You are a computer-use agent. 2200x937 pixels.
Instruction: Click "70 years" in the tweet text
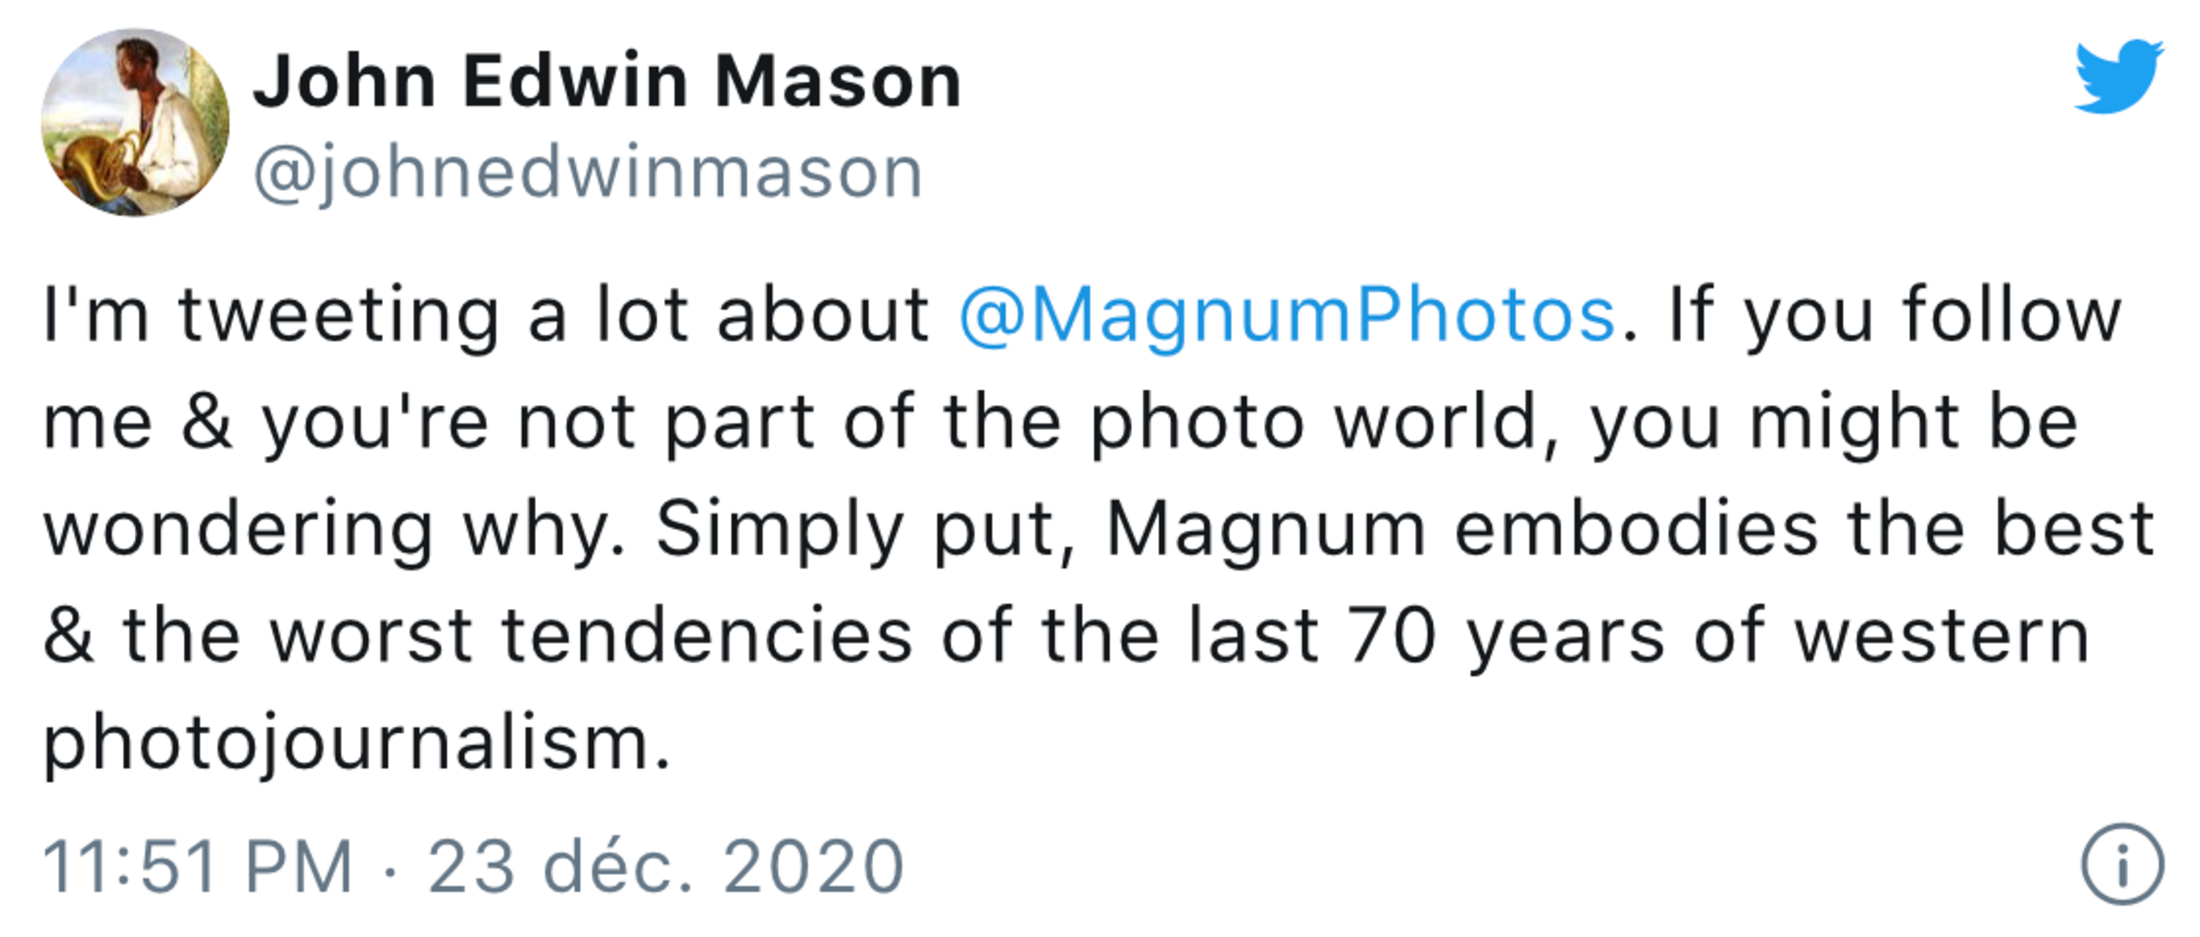coord(1506,635)
